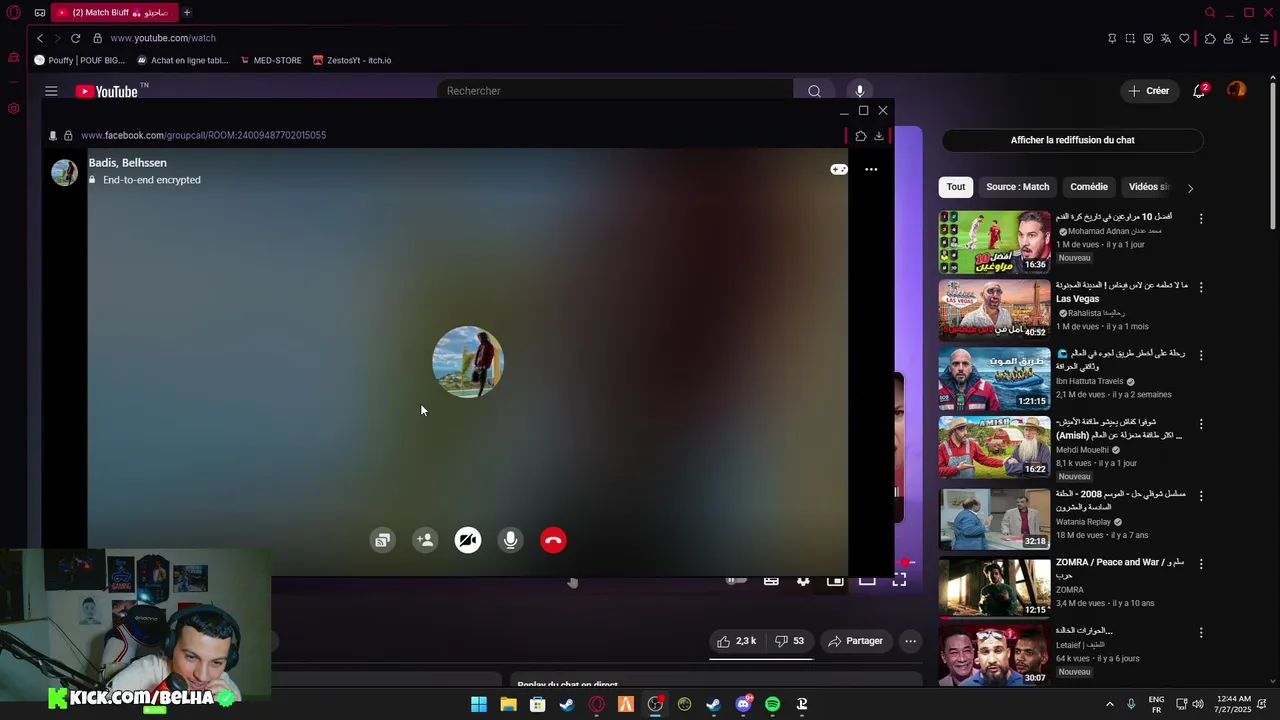Viewport: 1280px width, 720px height.
Task: Open more actions beside Partager
Action: (x=910, y=641)
